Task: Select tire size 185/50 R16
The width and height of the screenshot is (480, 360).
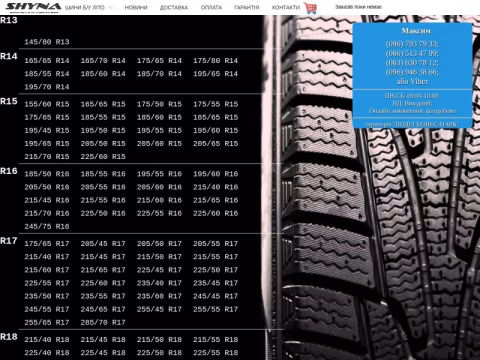Action: coord(47,174)
